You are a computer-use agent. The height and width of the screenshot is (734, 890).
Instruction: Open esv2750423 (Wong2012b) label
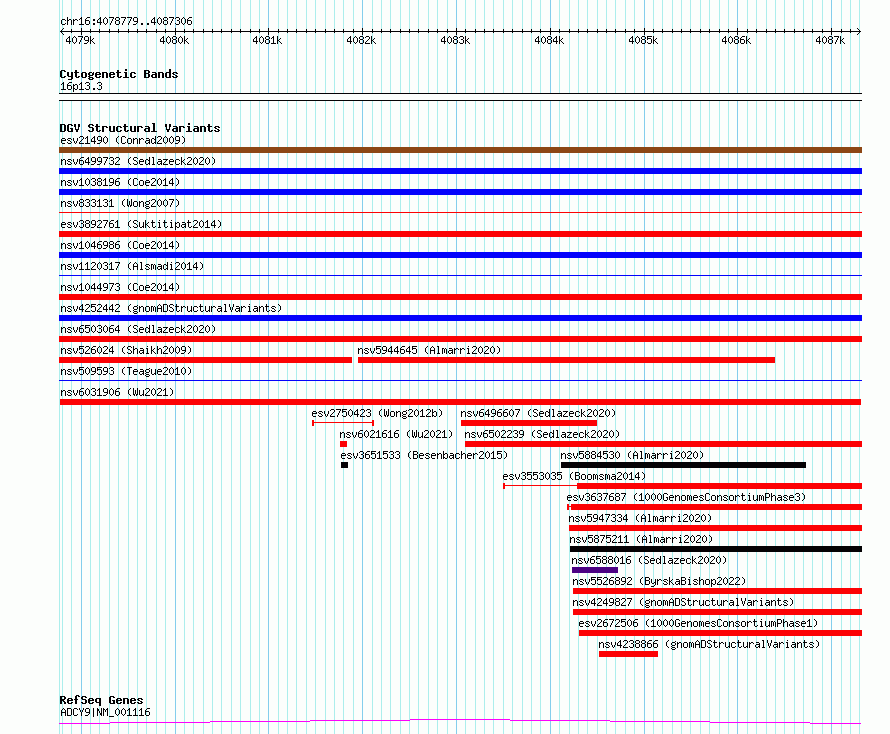(x=377, y=413)
